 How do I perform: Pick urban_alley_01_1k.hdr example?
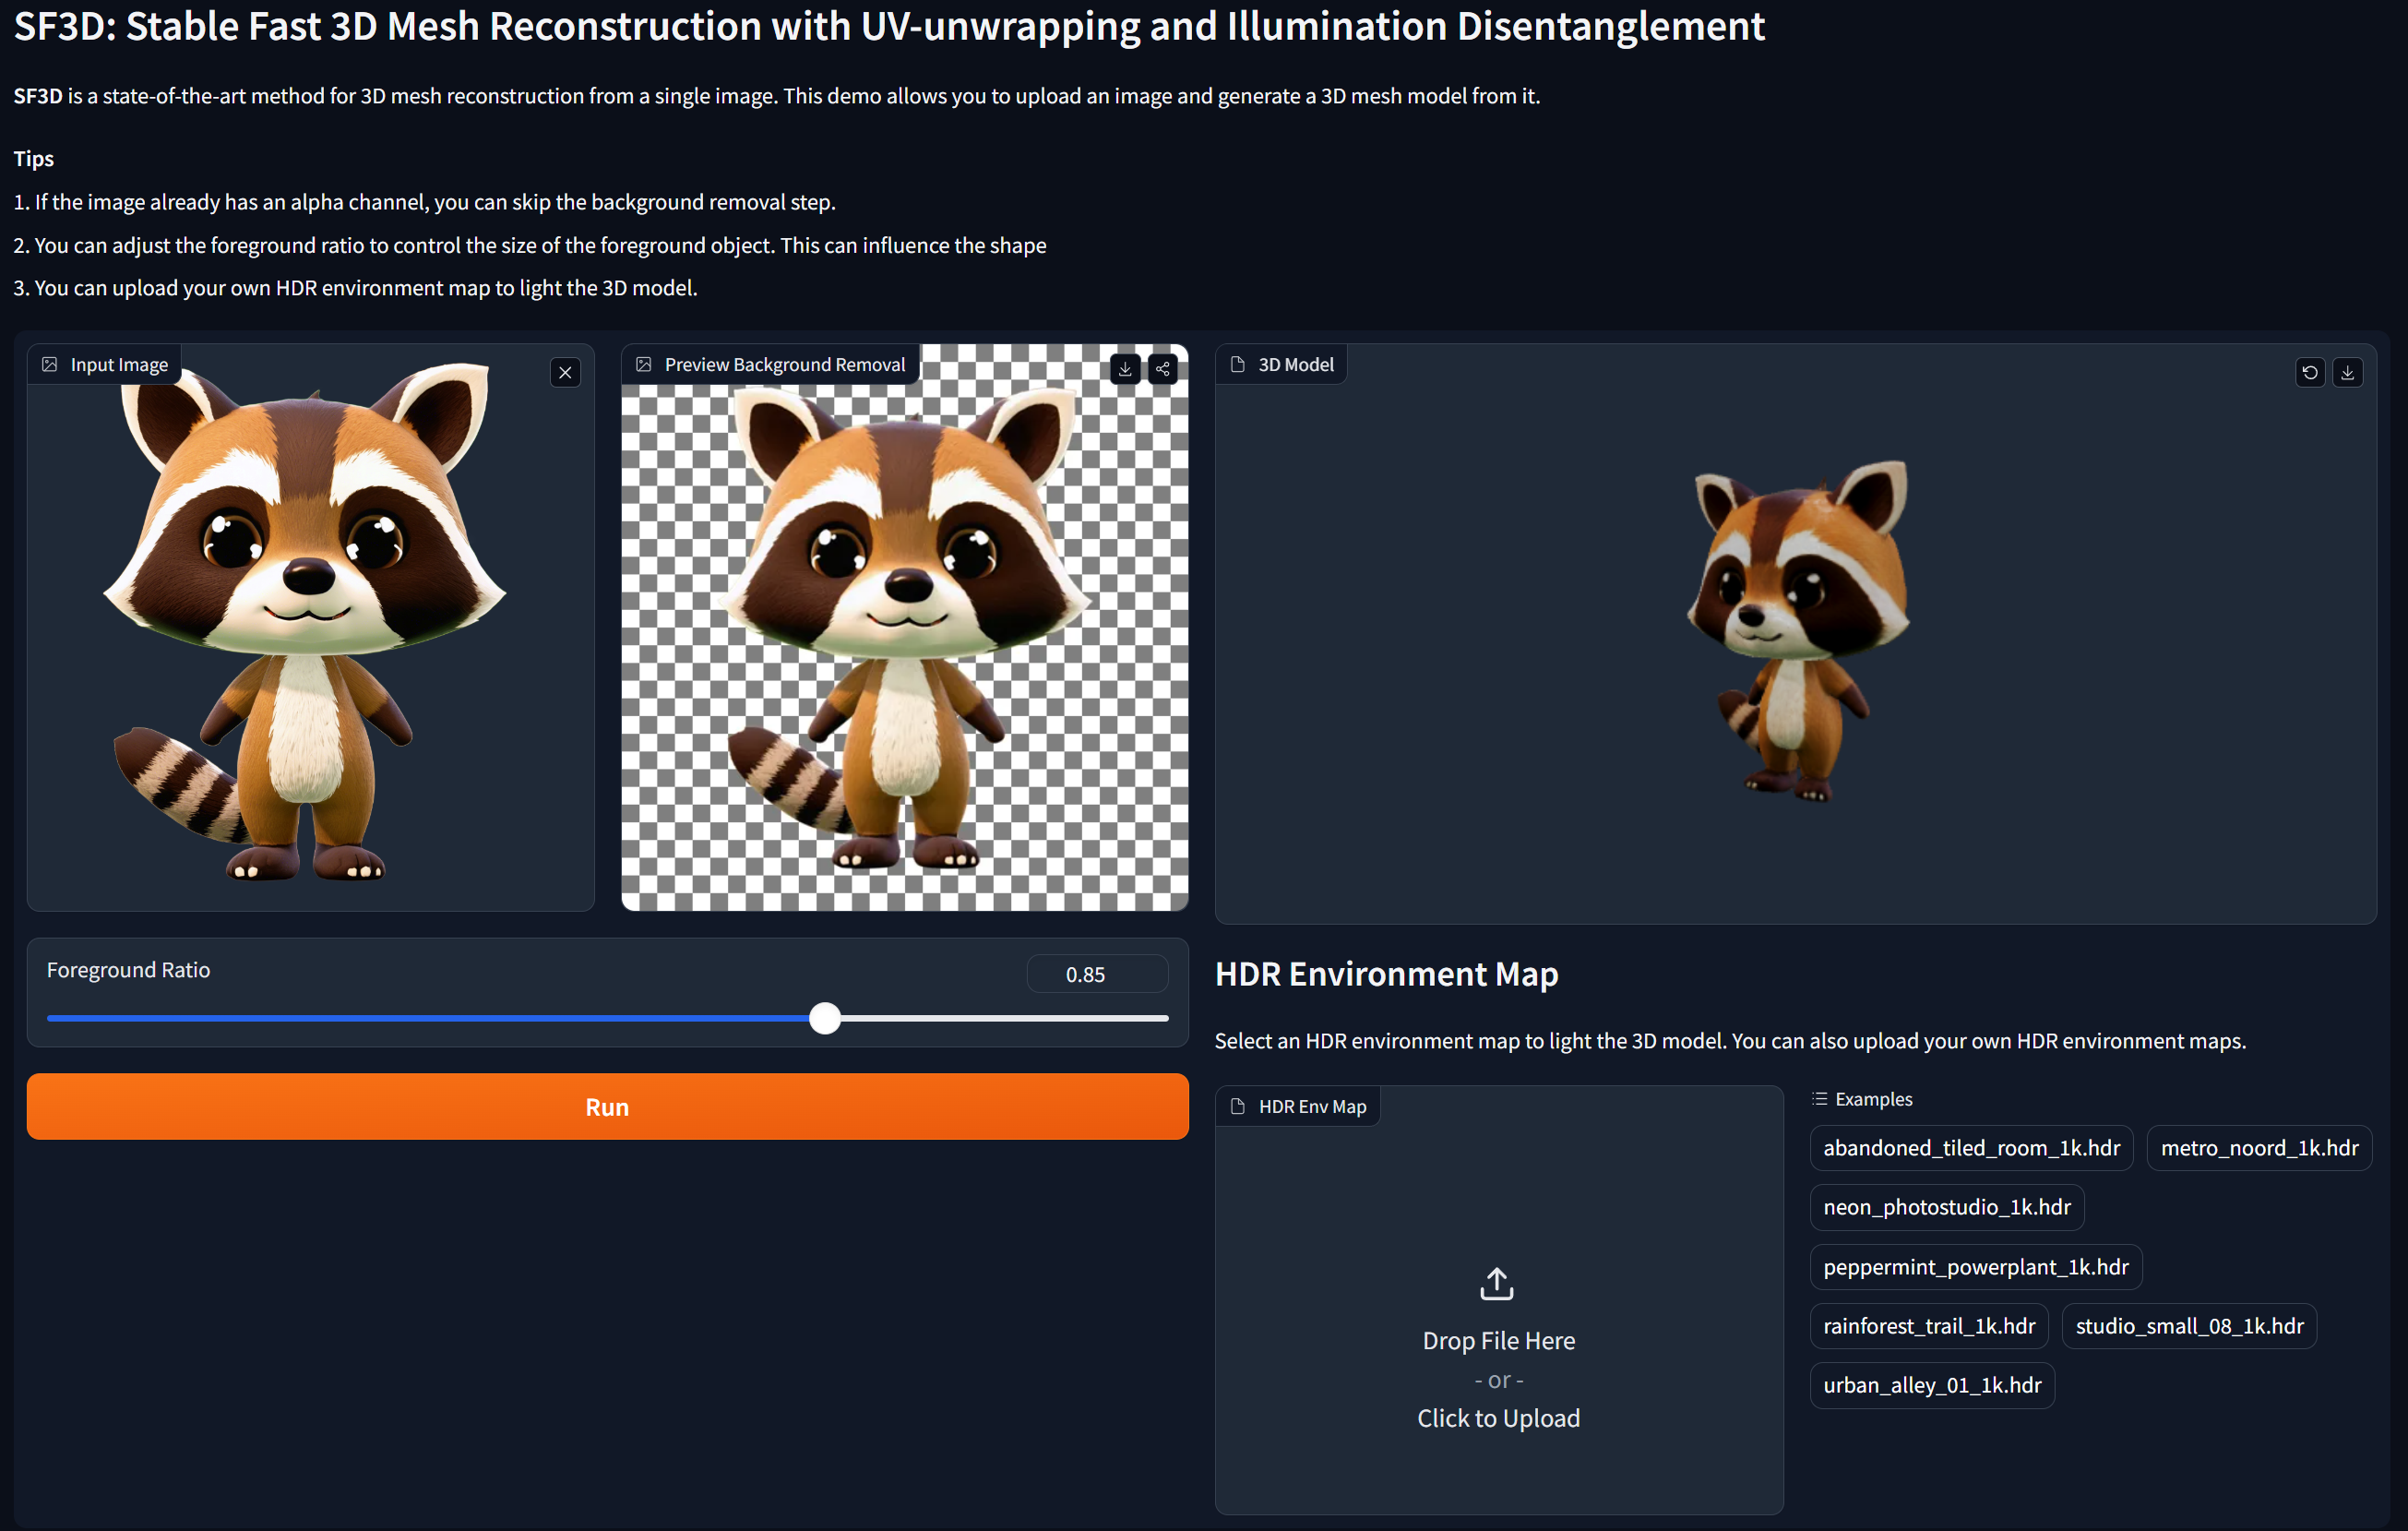pos(1931,1385)
